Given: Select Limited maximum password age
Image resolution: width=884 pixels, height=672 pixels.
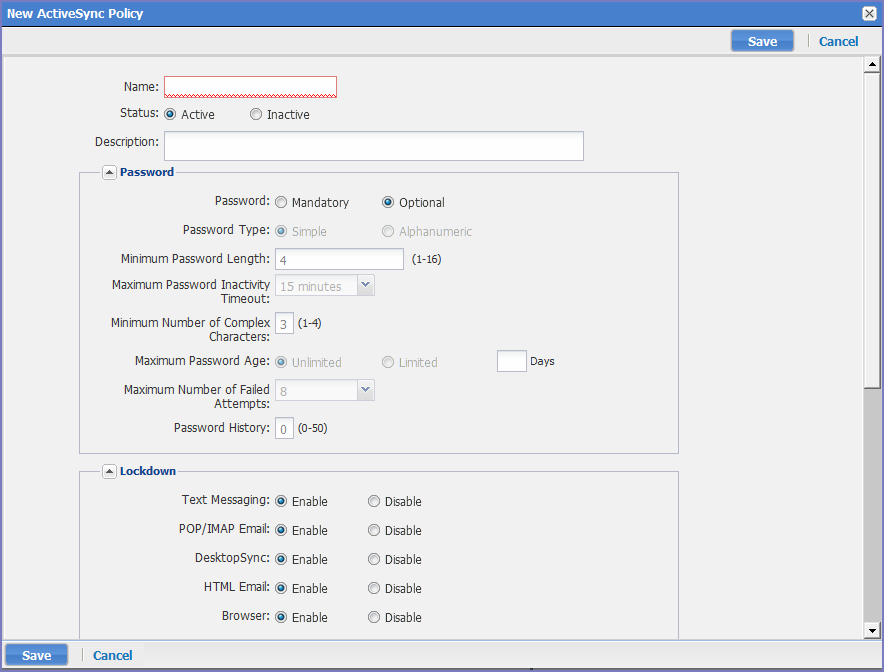Looking at the screenshot, I should point(388,362).
